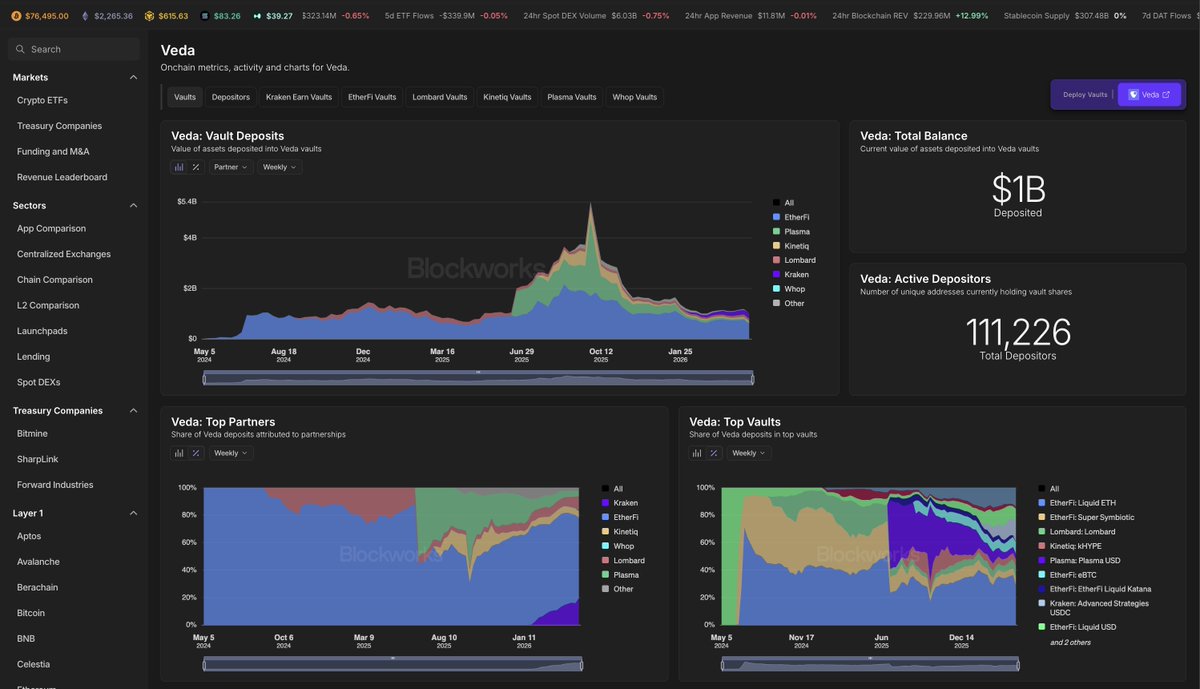Open the Partner dropdown in Vault Deposits
This screenshot has height=689, width=1200.
(231, 167)
